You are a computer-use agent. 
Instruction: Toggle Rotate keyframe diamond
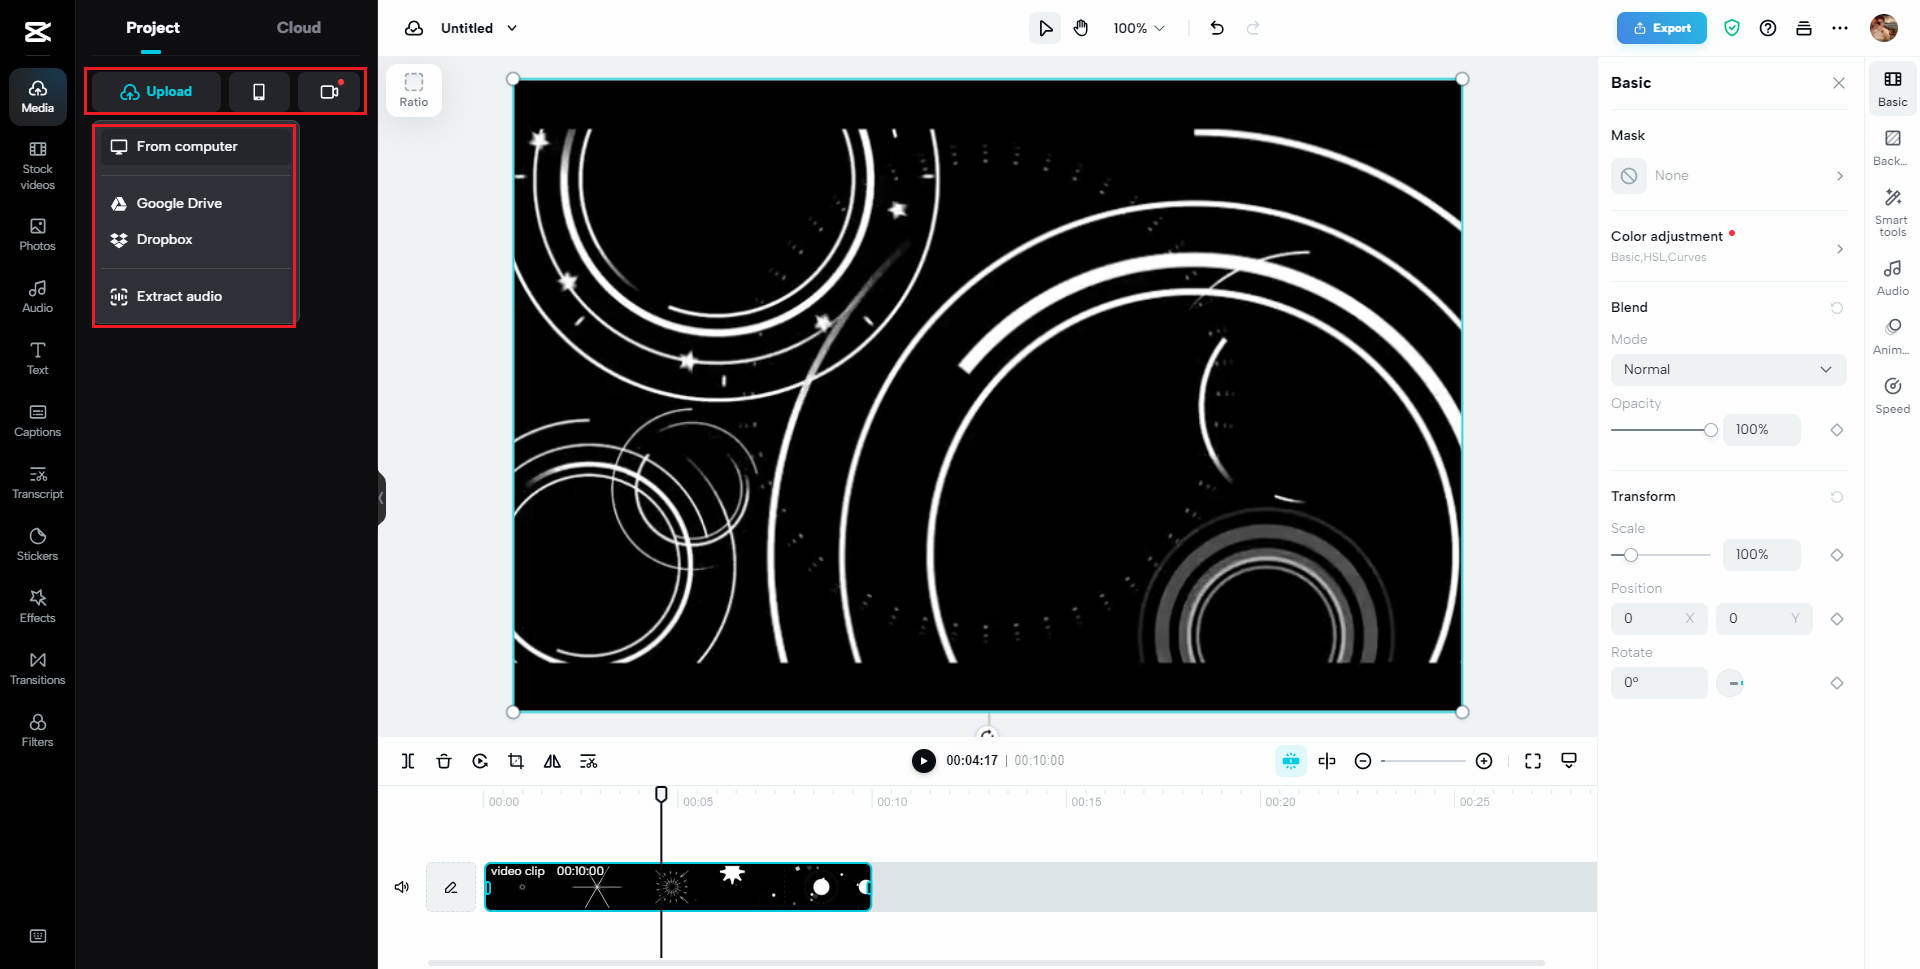point(1837,683)
